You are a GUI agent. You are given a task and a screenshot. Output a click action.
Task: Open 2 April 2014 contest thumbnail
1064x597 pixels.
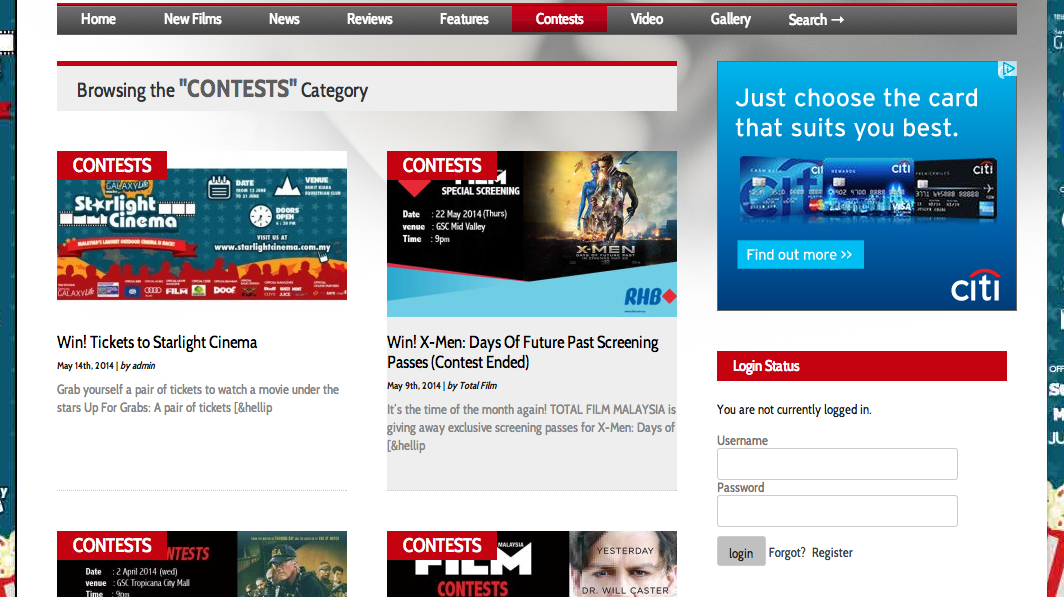(x=202, y=564)
